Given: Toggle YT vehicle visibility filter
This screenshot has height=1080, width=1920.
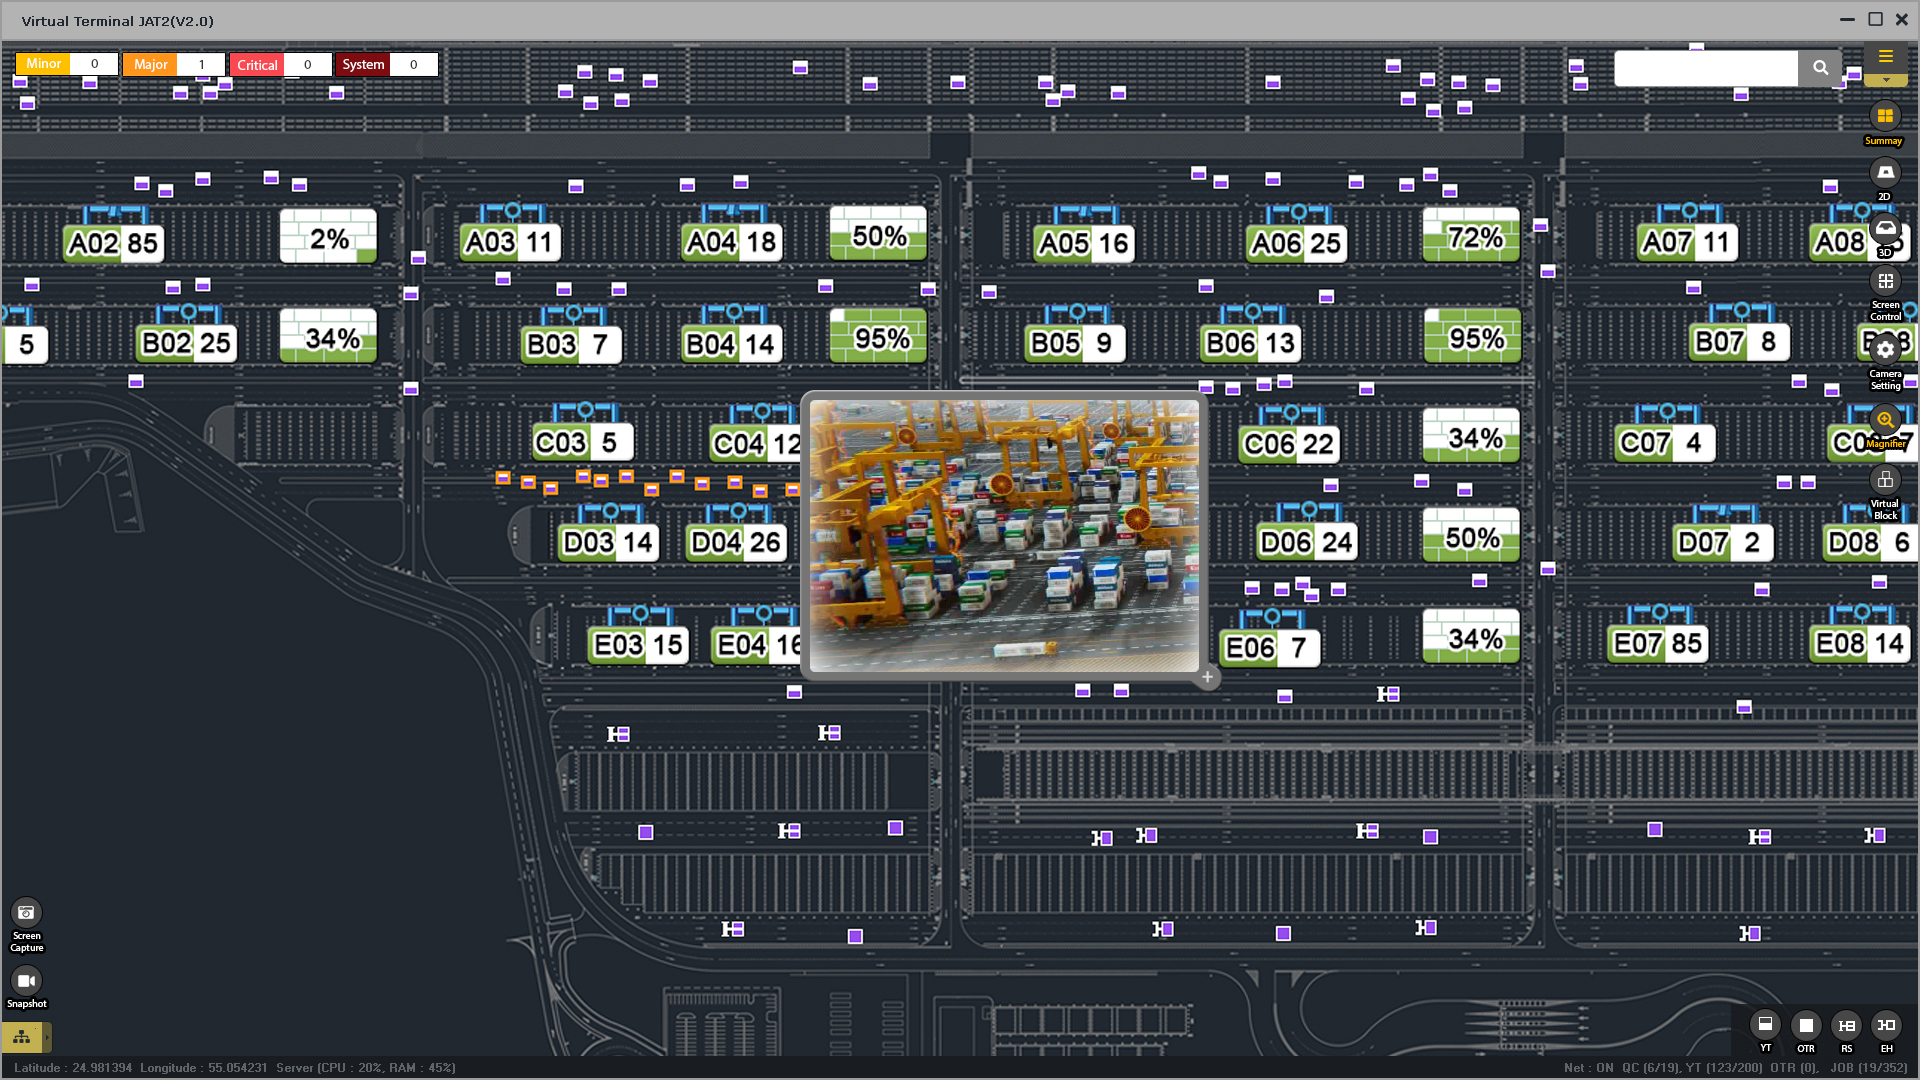Looking at the screenshot, I should tap(1765, 1025).
